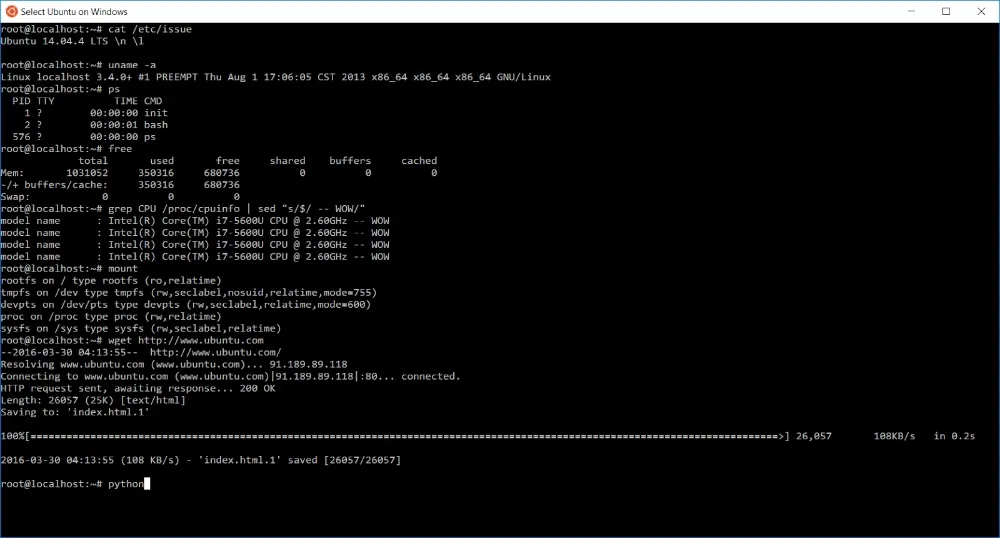
Task: Click the "bash" process row
Action: click(x=96, y=125)
